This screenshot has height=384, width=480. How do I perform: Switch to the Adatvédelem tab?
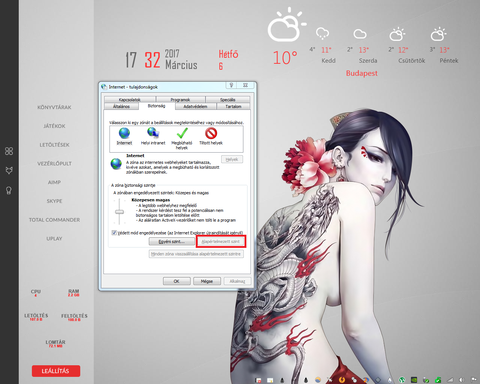[x=195, y=106]
